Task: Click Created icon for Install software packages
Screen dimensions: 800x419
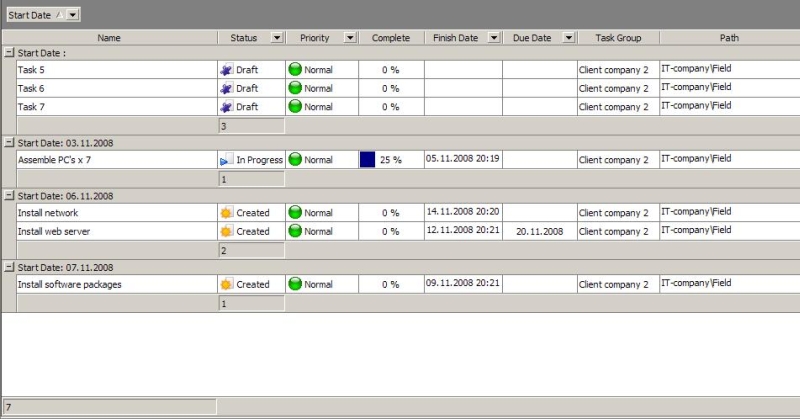Action: [226, 284]
